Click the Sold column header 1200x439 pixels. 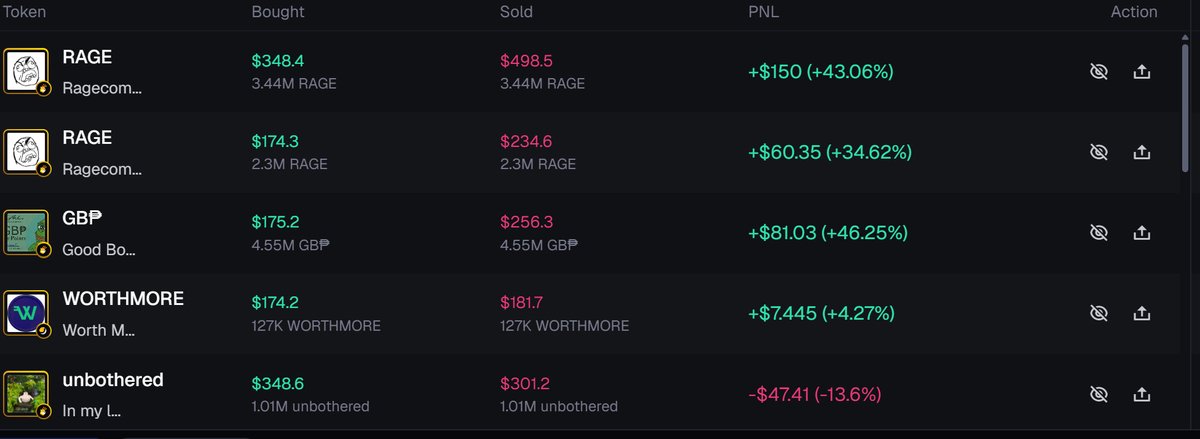click(x=516, y=12)
